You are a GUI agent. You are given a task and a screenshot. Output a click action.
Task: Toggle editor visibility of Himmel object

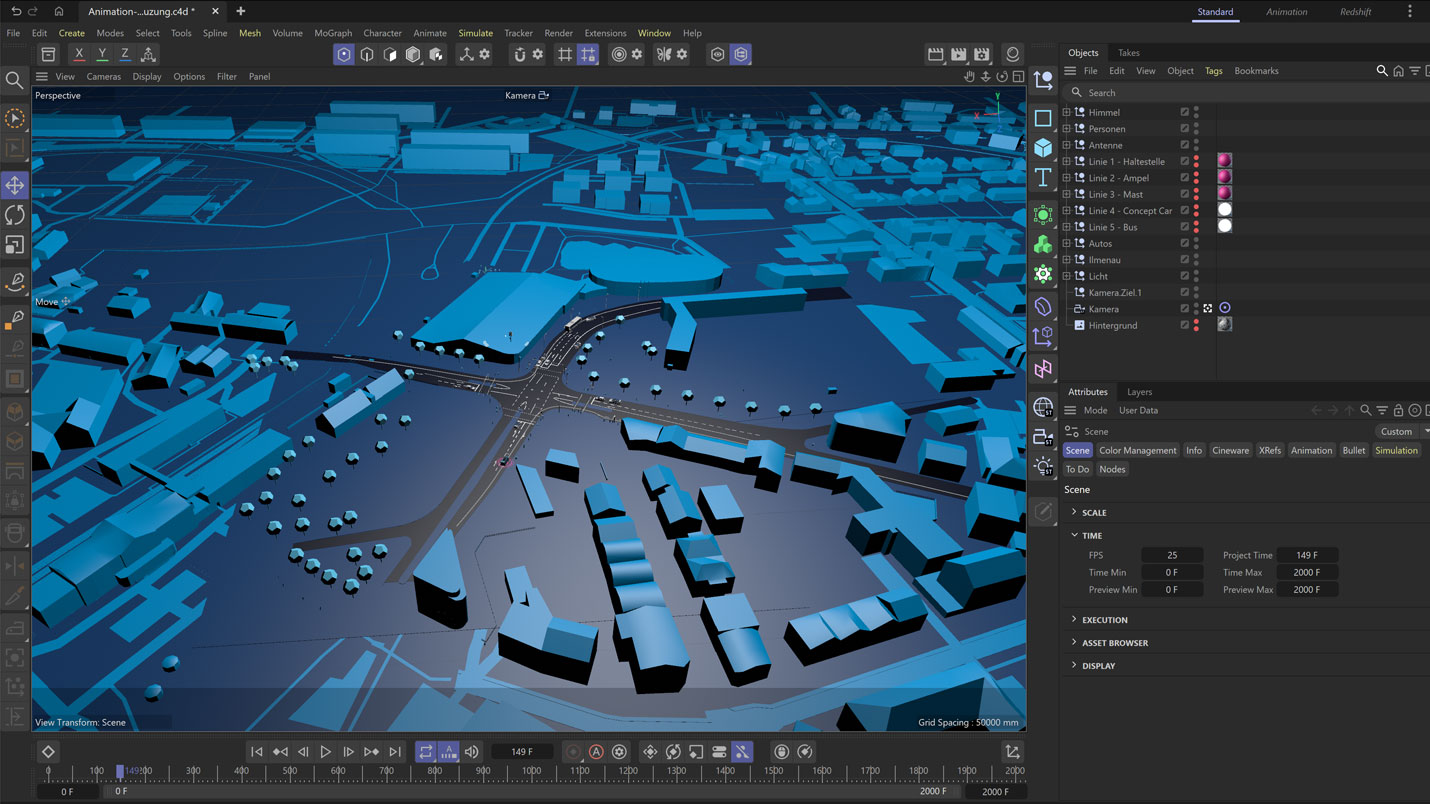point(1196,109)
